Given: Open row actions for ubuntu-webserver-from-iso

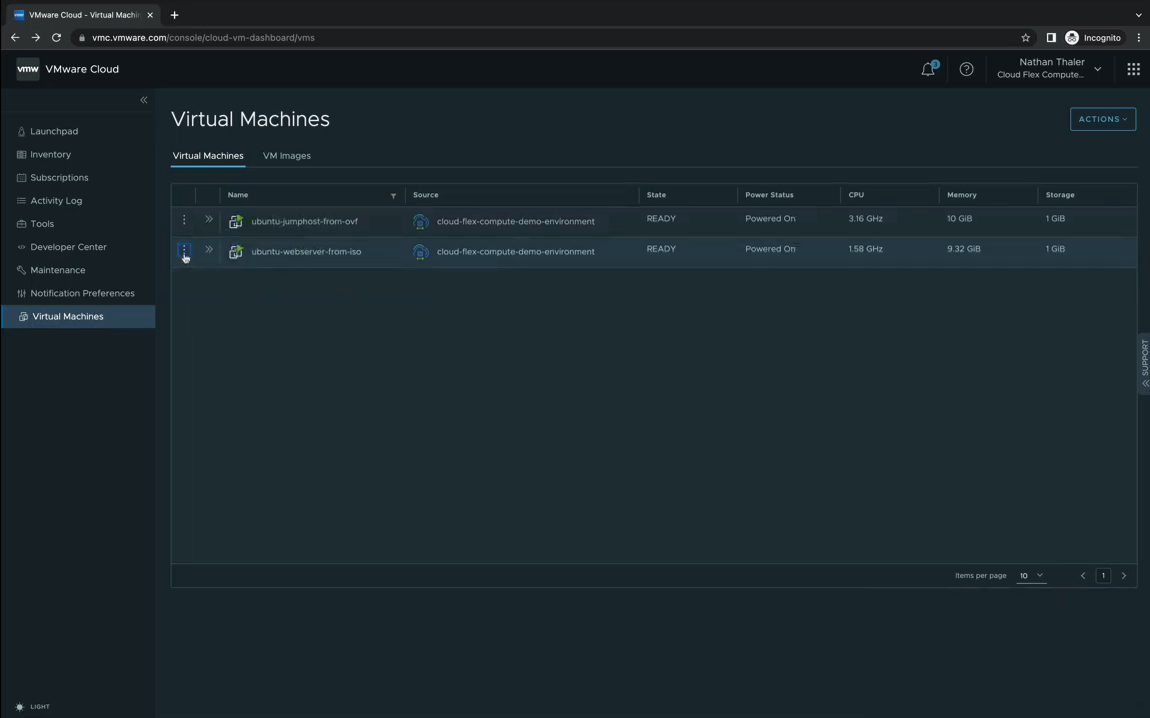Looking at the screenshot, I should (184, 249).
